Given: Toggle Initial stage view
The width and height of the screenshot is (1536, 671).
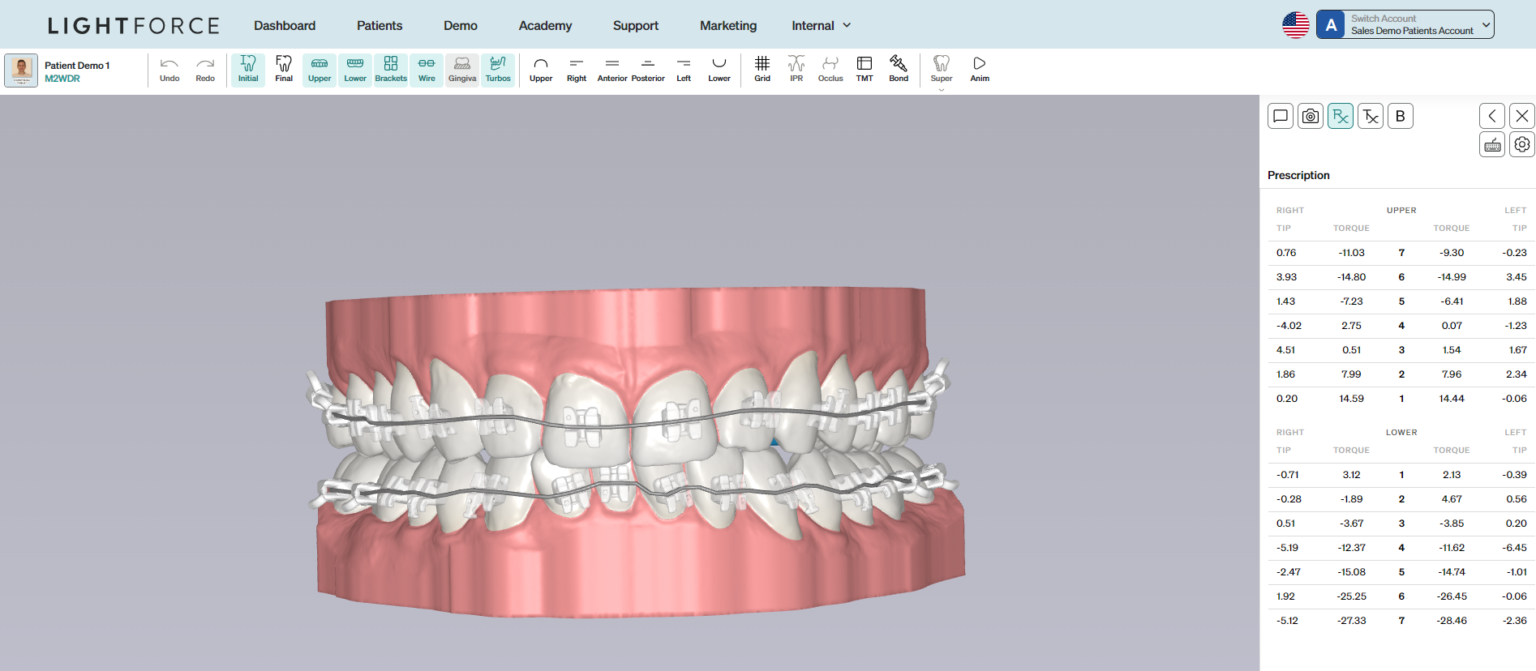Looking at the screenshot, I should pos(247,69).
